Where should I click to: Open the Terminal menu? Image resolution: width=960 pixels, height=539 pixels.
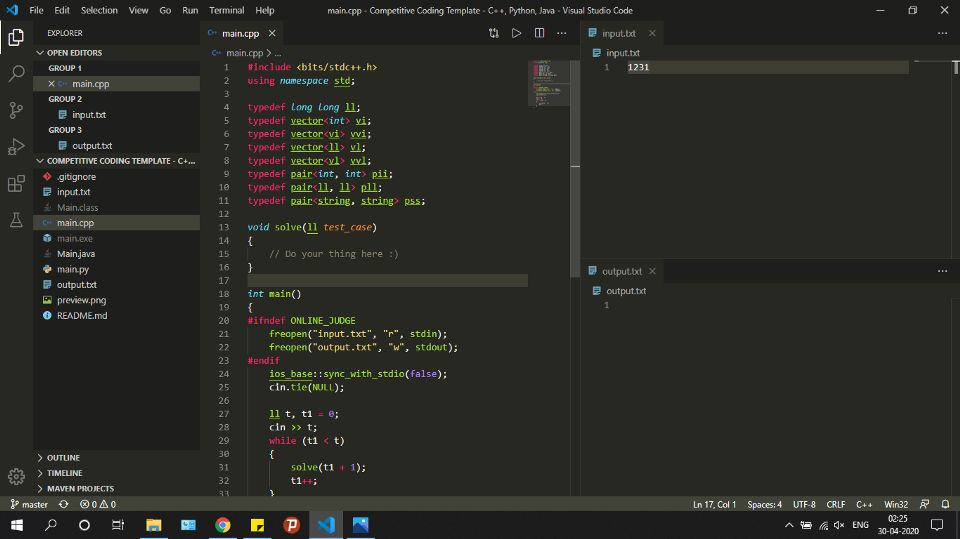[226, 10]
